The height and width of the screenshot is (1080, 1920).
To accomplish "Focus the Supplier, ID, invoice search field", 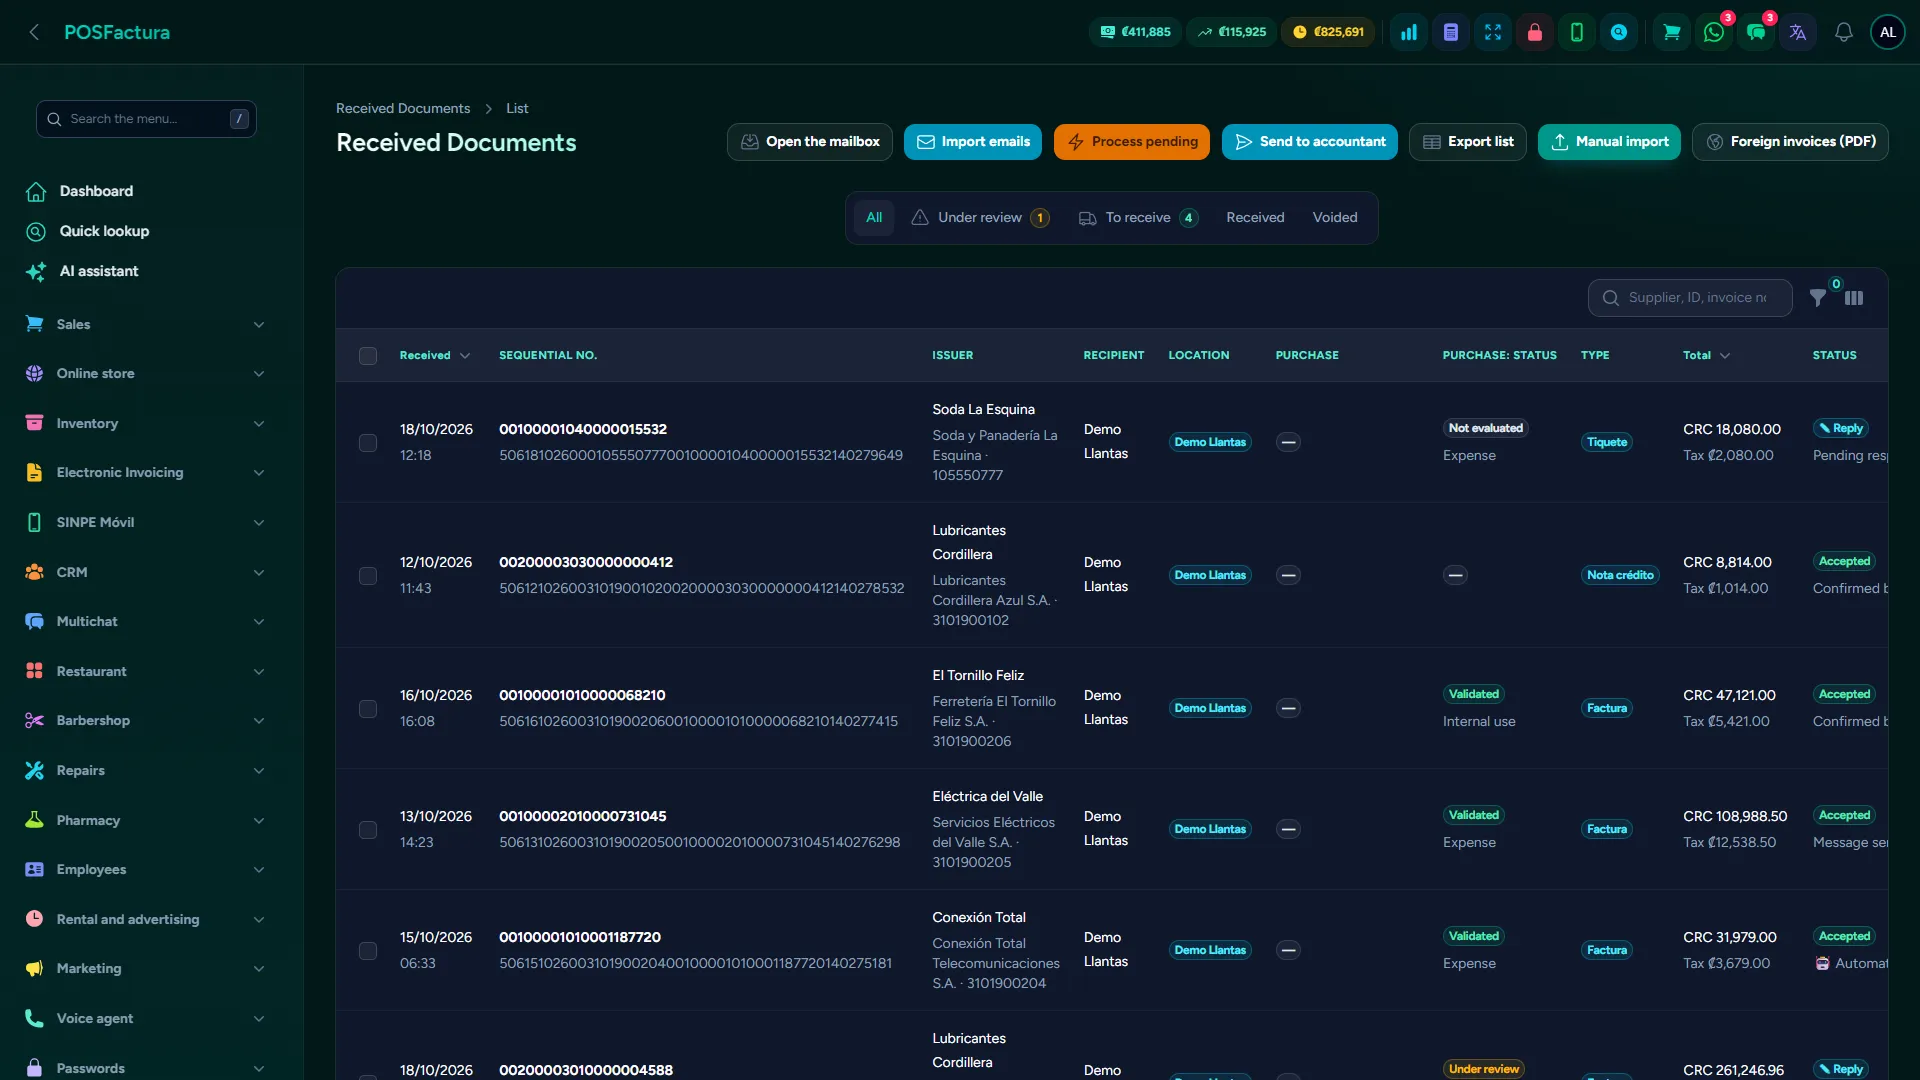I will tap(1690, 298).
